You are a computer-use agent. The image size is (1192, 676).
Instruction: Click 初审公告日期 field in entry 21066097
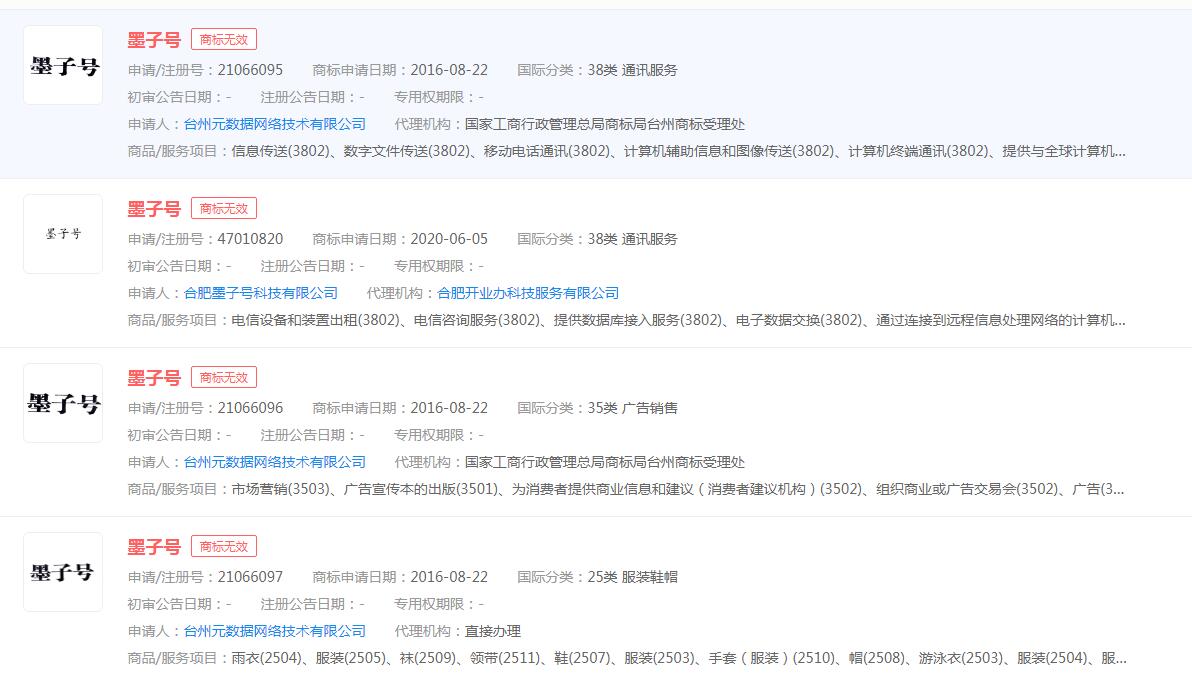(179, 604)
